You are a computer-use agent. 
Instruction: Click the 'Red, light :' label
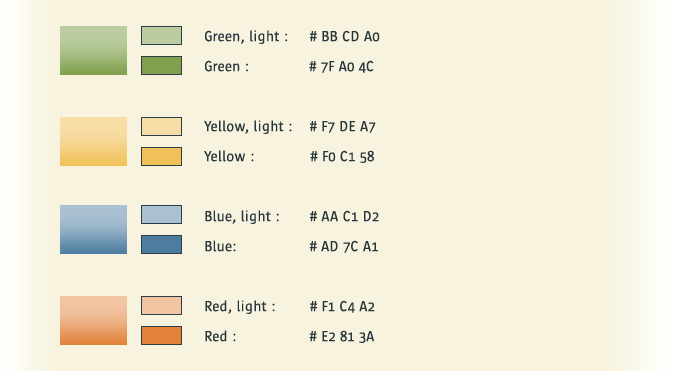pyautogui.click(x=240, y=307)
